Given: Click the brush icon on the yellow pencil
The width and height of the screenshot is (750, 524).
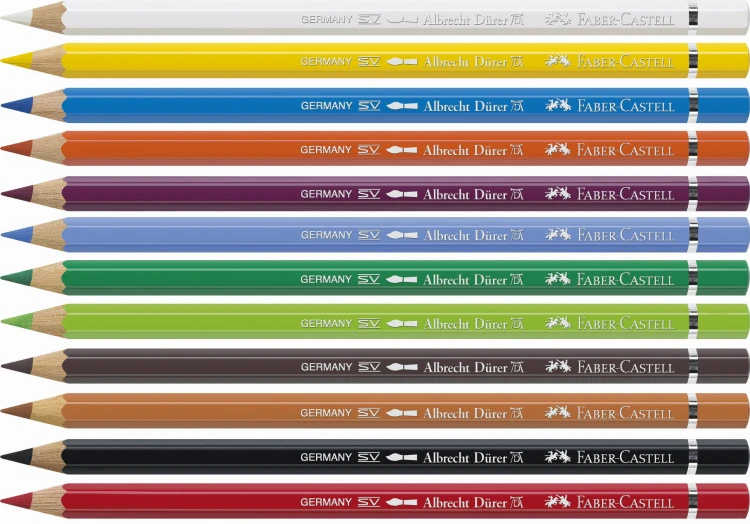Looking at the screenshot, I should (402, 62).
